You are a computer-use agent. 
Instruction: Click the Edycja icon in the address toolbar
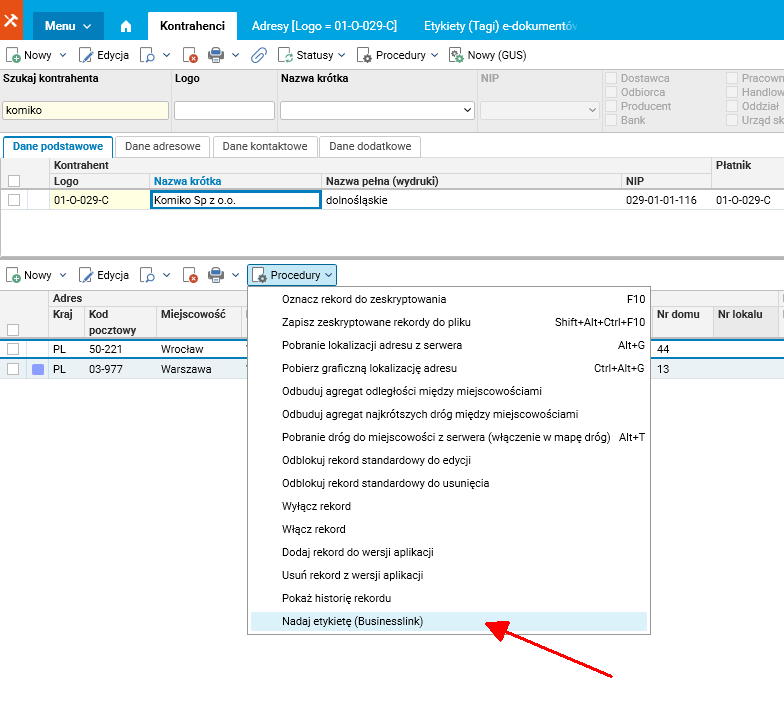86,275
